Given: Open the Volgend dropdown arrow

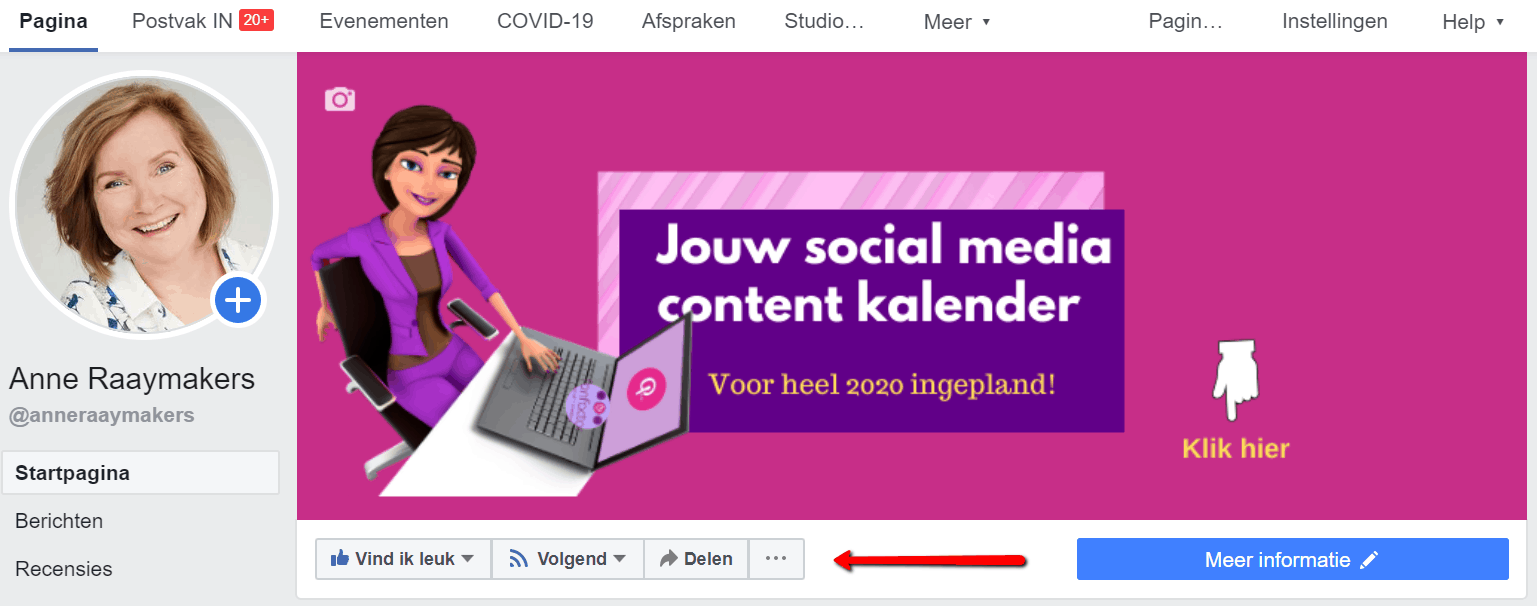Looking at the screenshot, I should coord(619,559).
